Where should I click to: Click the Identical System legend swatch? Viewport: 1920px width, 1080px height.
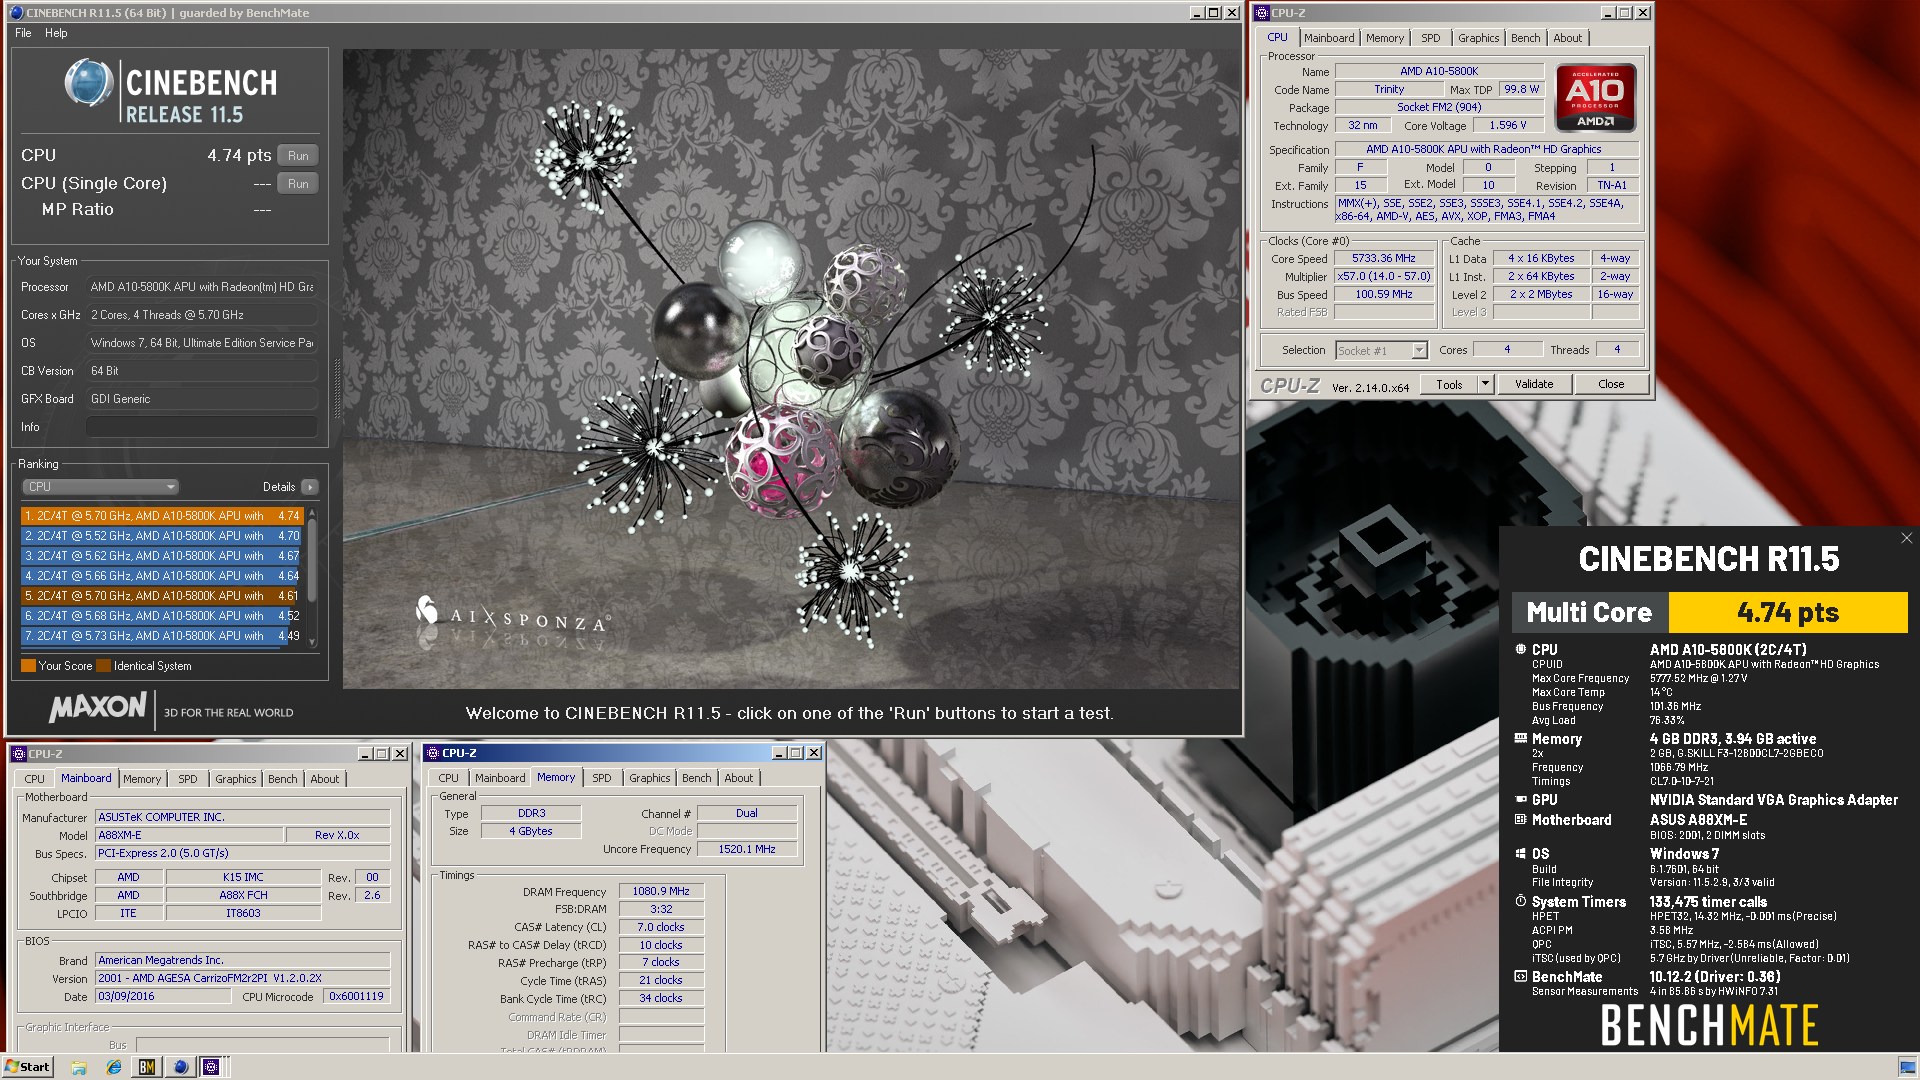pyautogui.click(x=103, y=666)
